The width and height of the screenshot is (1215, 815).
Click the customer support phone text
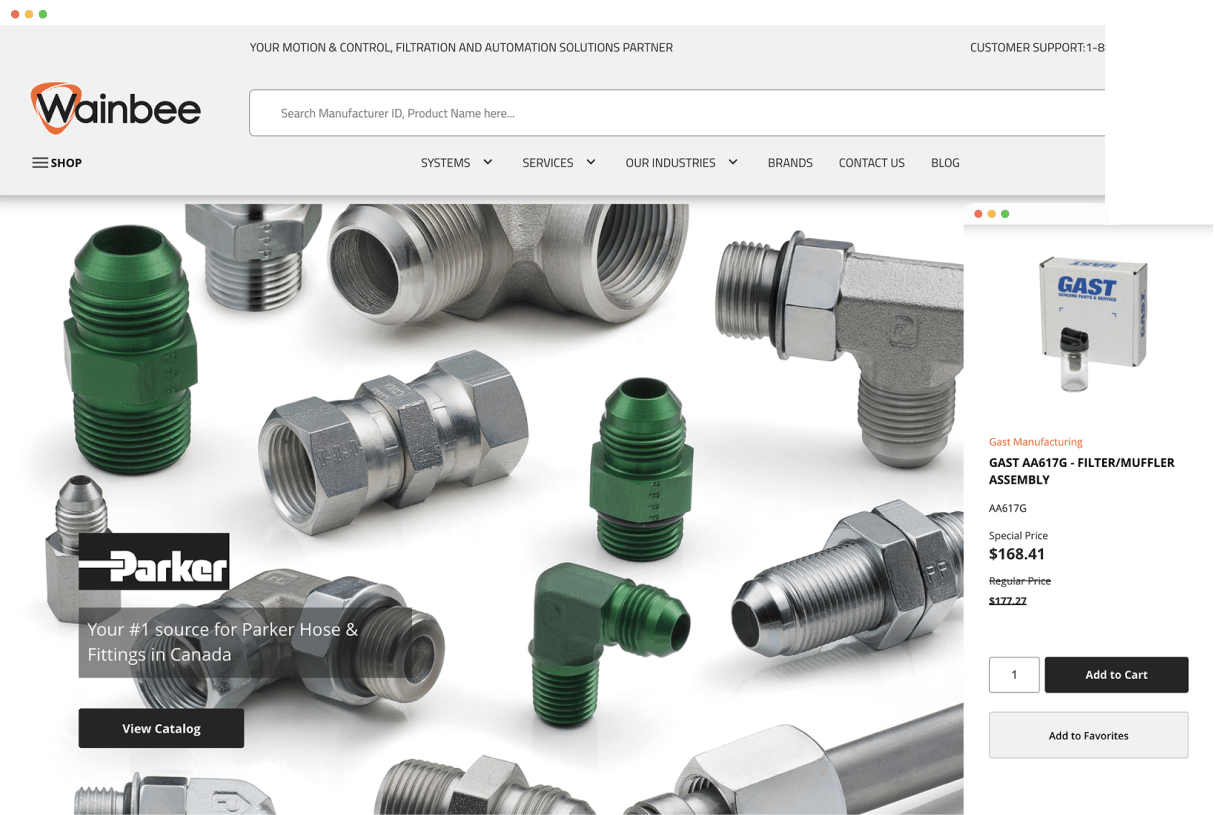(x=1037, y=47)
